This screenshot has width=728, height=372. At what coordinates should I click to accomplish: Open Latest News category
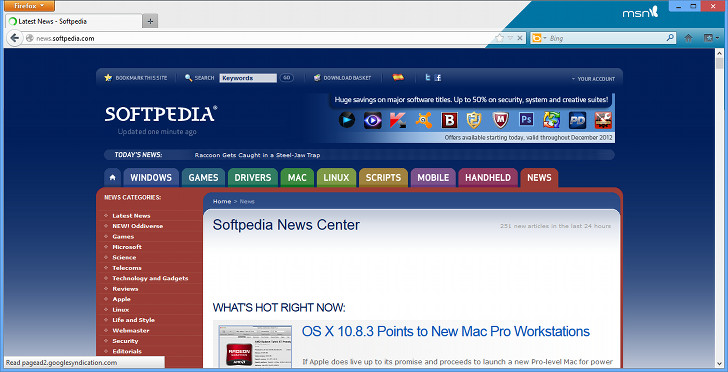click(x=131, y=215)
